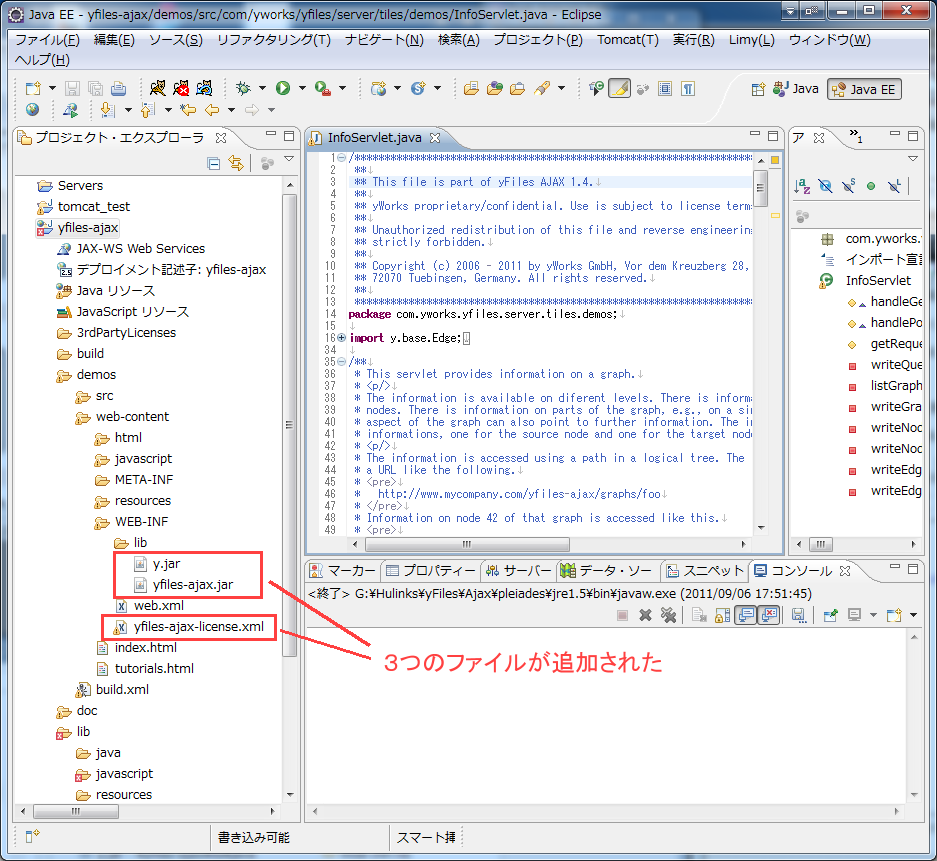Image resolution: width=937 pixels, height=861 pixels.
Task: Click the Debug bug icon in toolbar
Action: coord(243,88)
